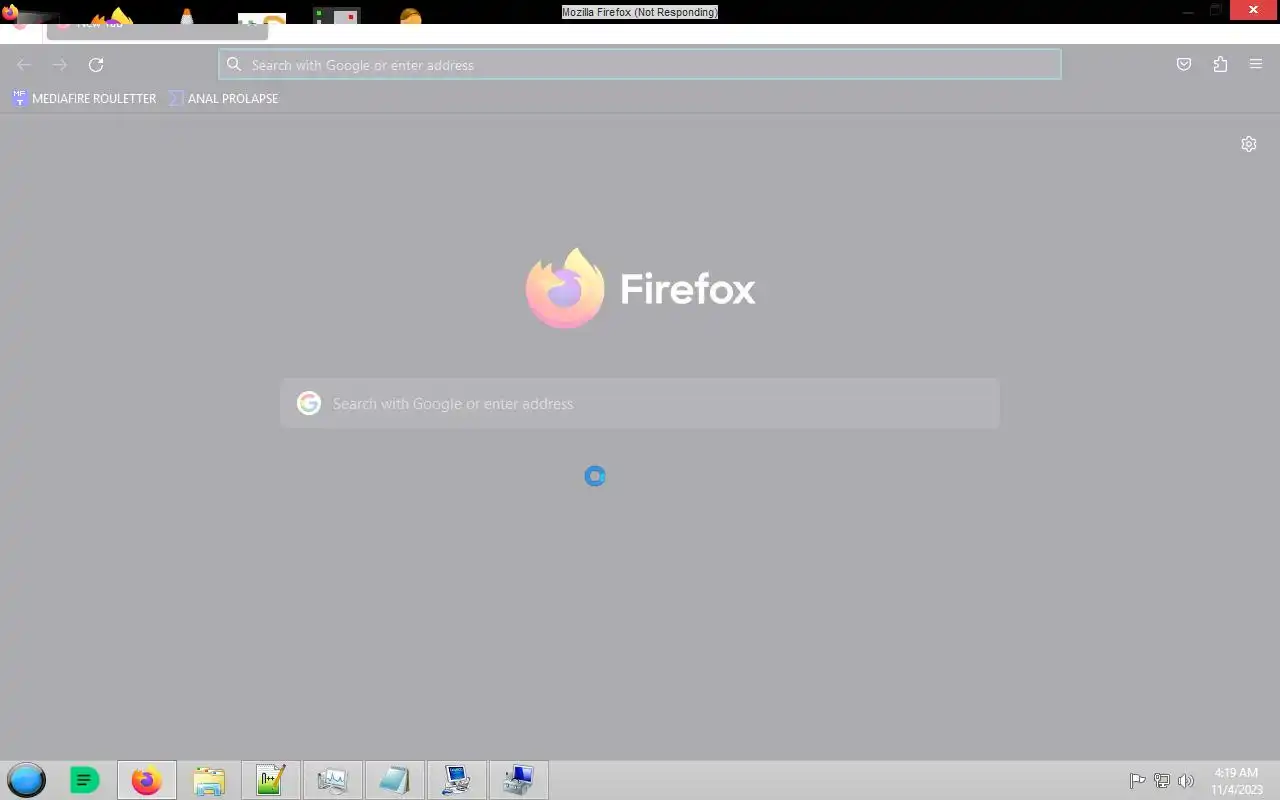Close the Firefox window
The image size is (1280, 800).
(x=1255, y=11)
